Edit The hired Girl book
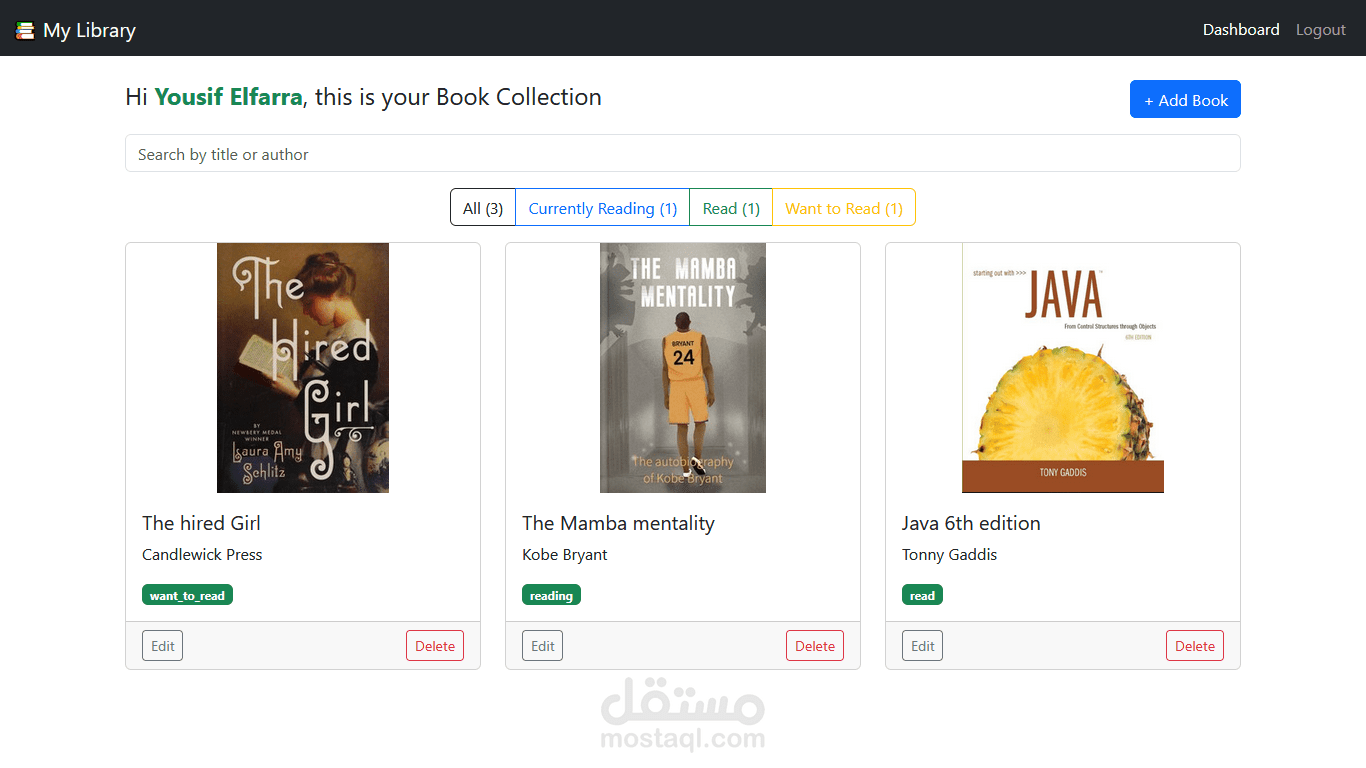 163,646
